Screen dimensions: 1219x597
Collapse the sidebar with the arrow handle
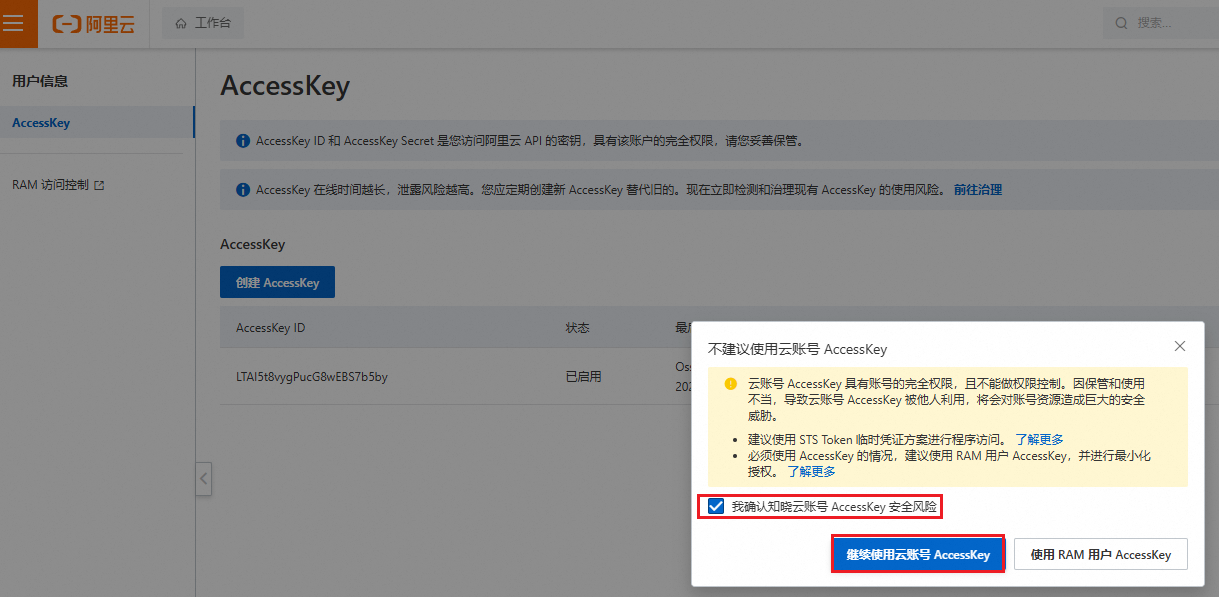(x=203, y=478)
